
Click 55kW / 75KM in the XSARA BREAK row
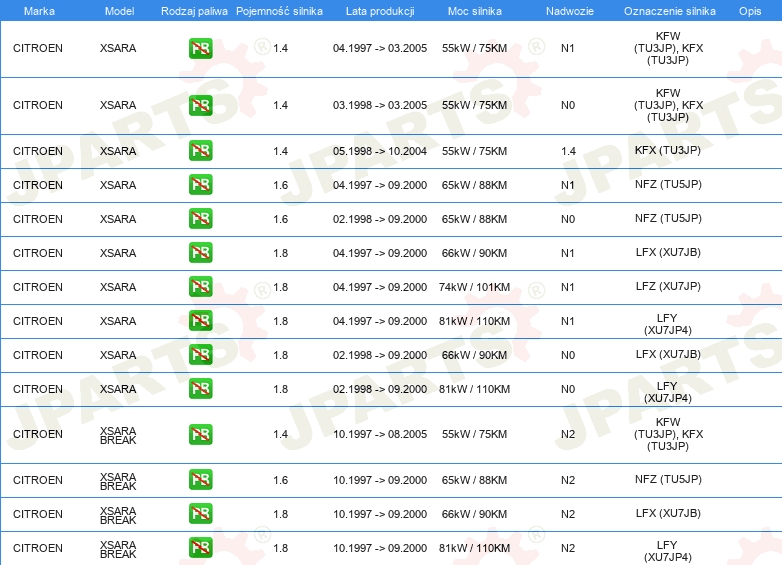tap(474, 434)
